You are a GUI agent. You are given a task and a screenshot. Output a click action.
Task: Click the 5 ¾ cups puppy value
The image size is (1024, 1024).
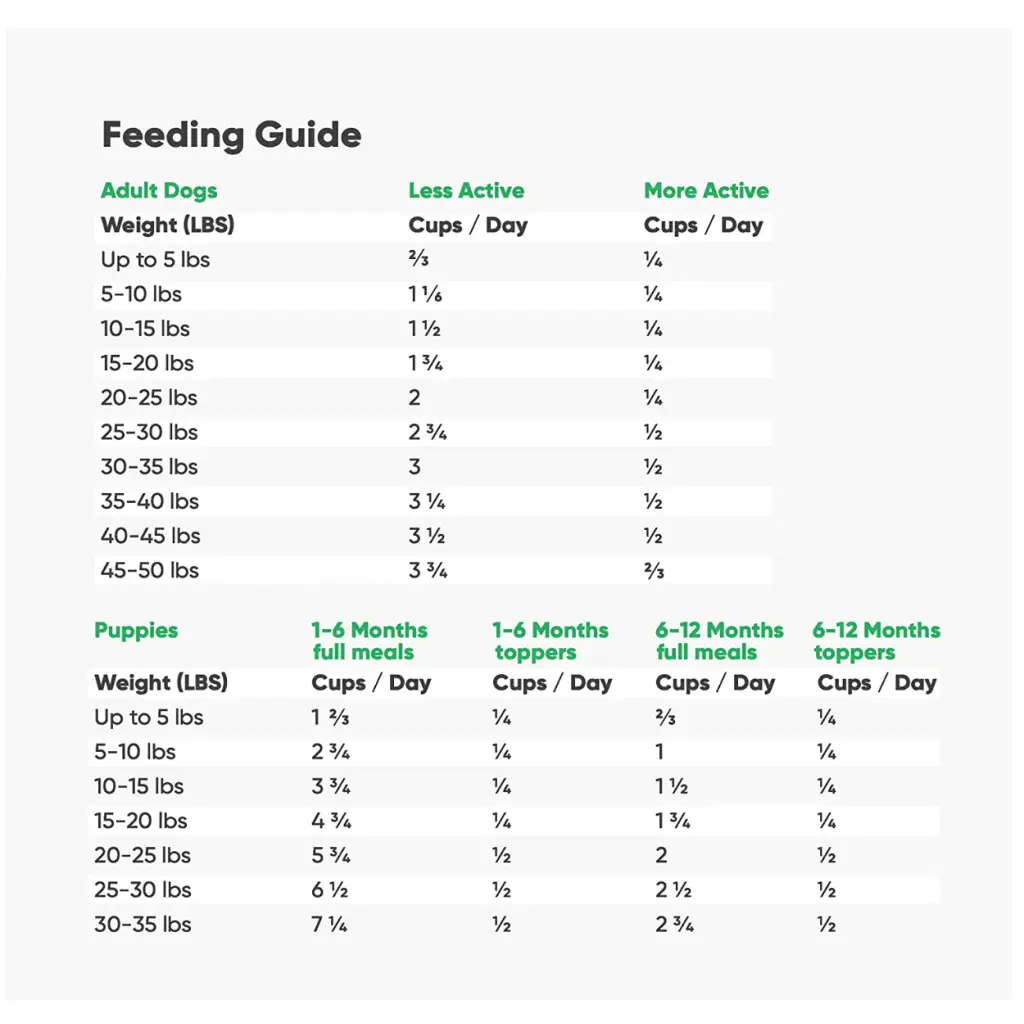click(330, 856)
